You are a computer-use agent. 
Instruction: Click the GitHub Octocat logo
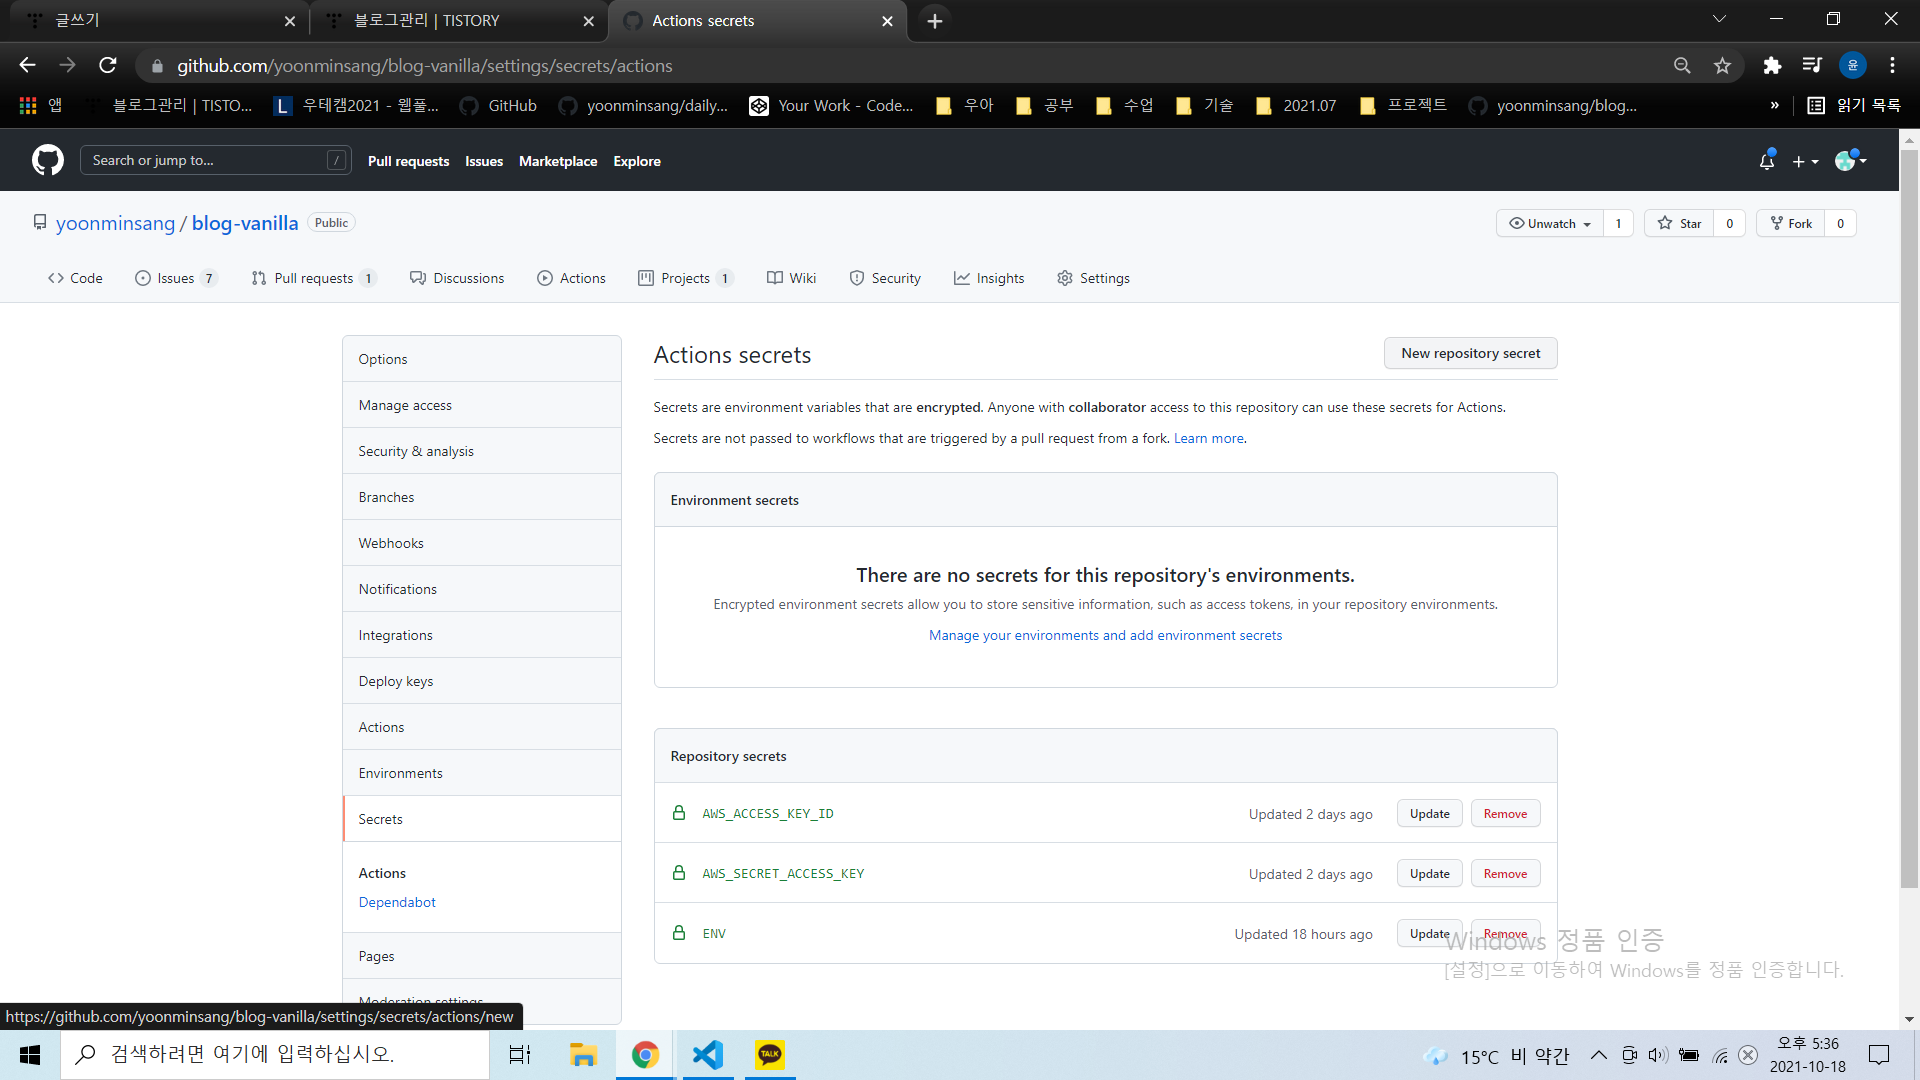click(x=47, y=160)
